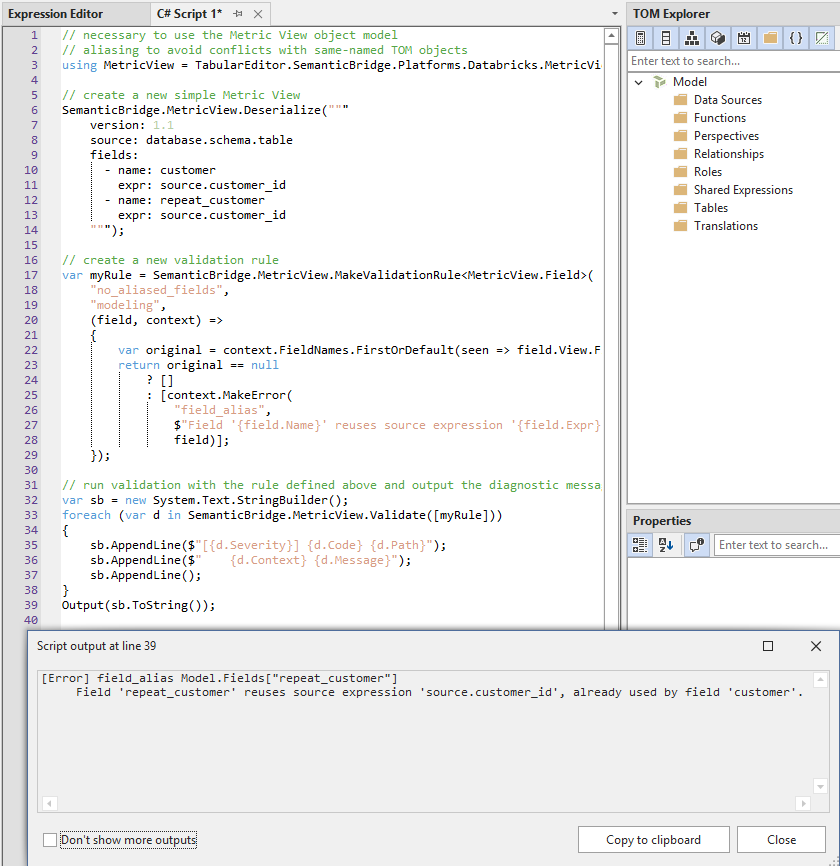Switch Properties to categorized view

coord(640,545)
